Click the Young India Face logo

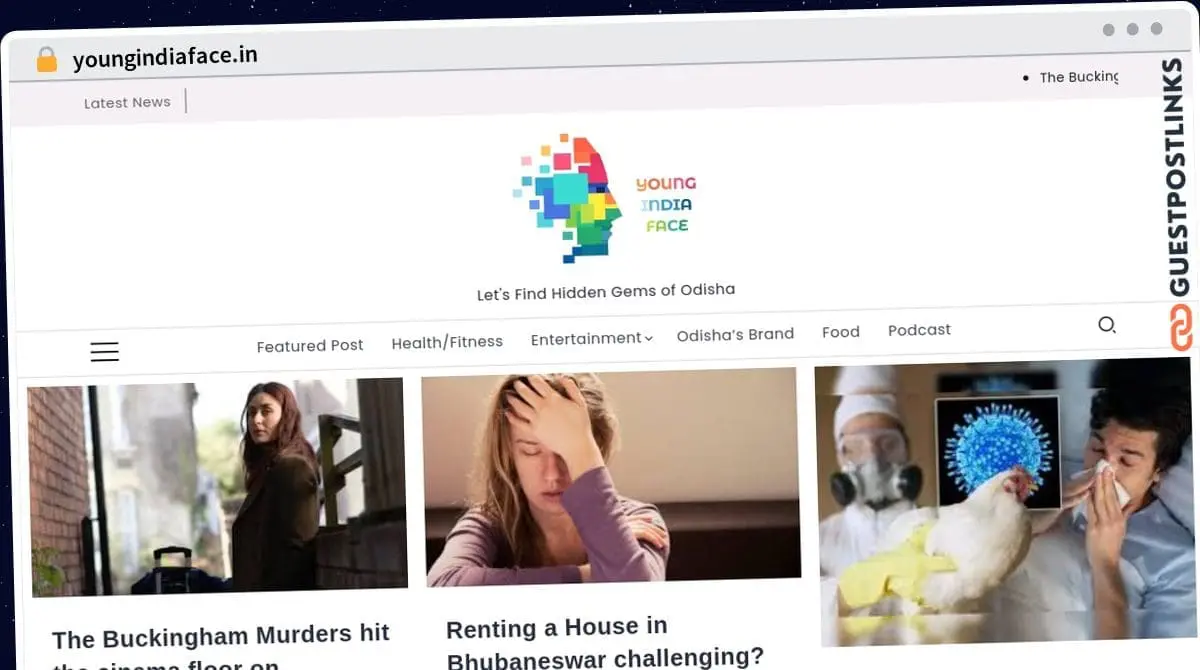604,199
